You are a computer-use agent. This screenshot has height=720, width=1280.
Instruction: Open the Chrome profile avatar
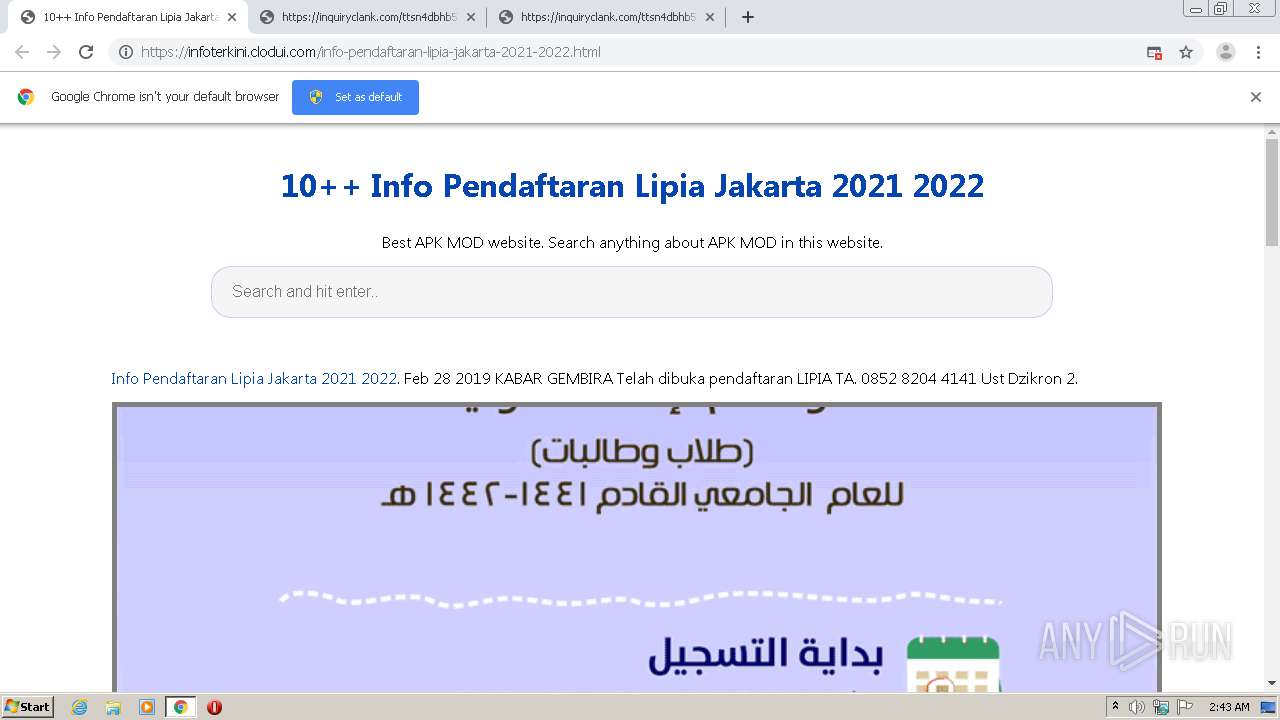point(1226,52)
